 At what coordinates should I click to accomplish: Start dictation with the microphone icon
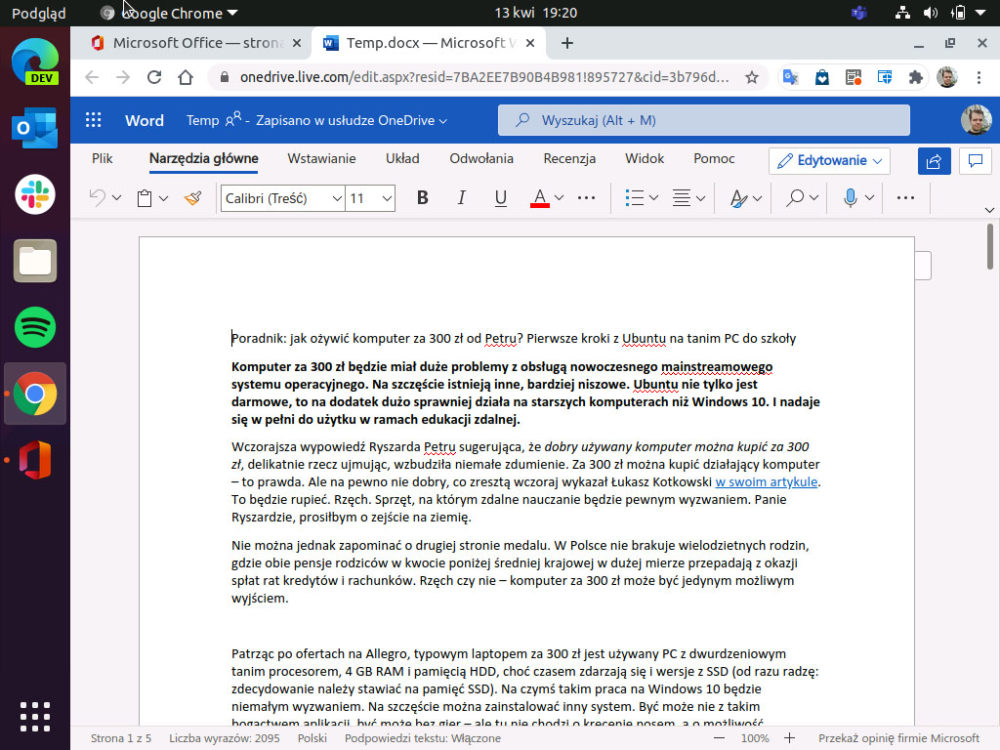pyautogui.click(x=849, y=198)
